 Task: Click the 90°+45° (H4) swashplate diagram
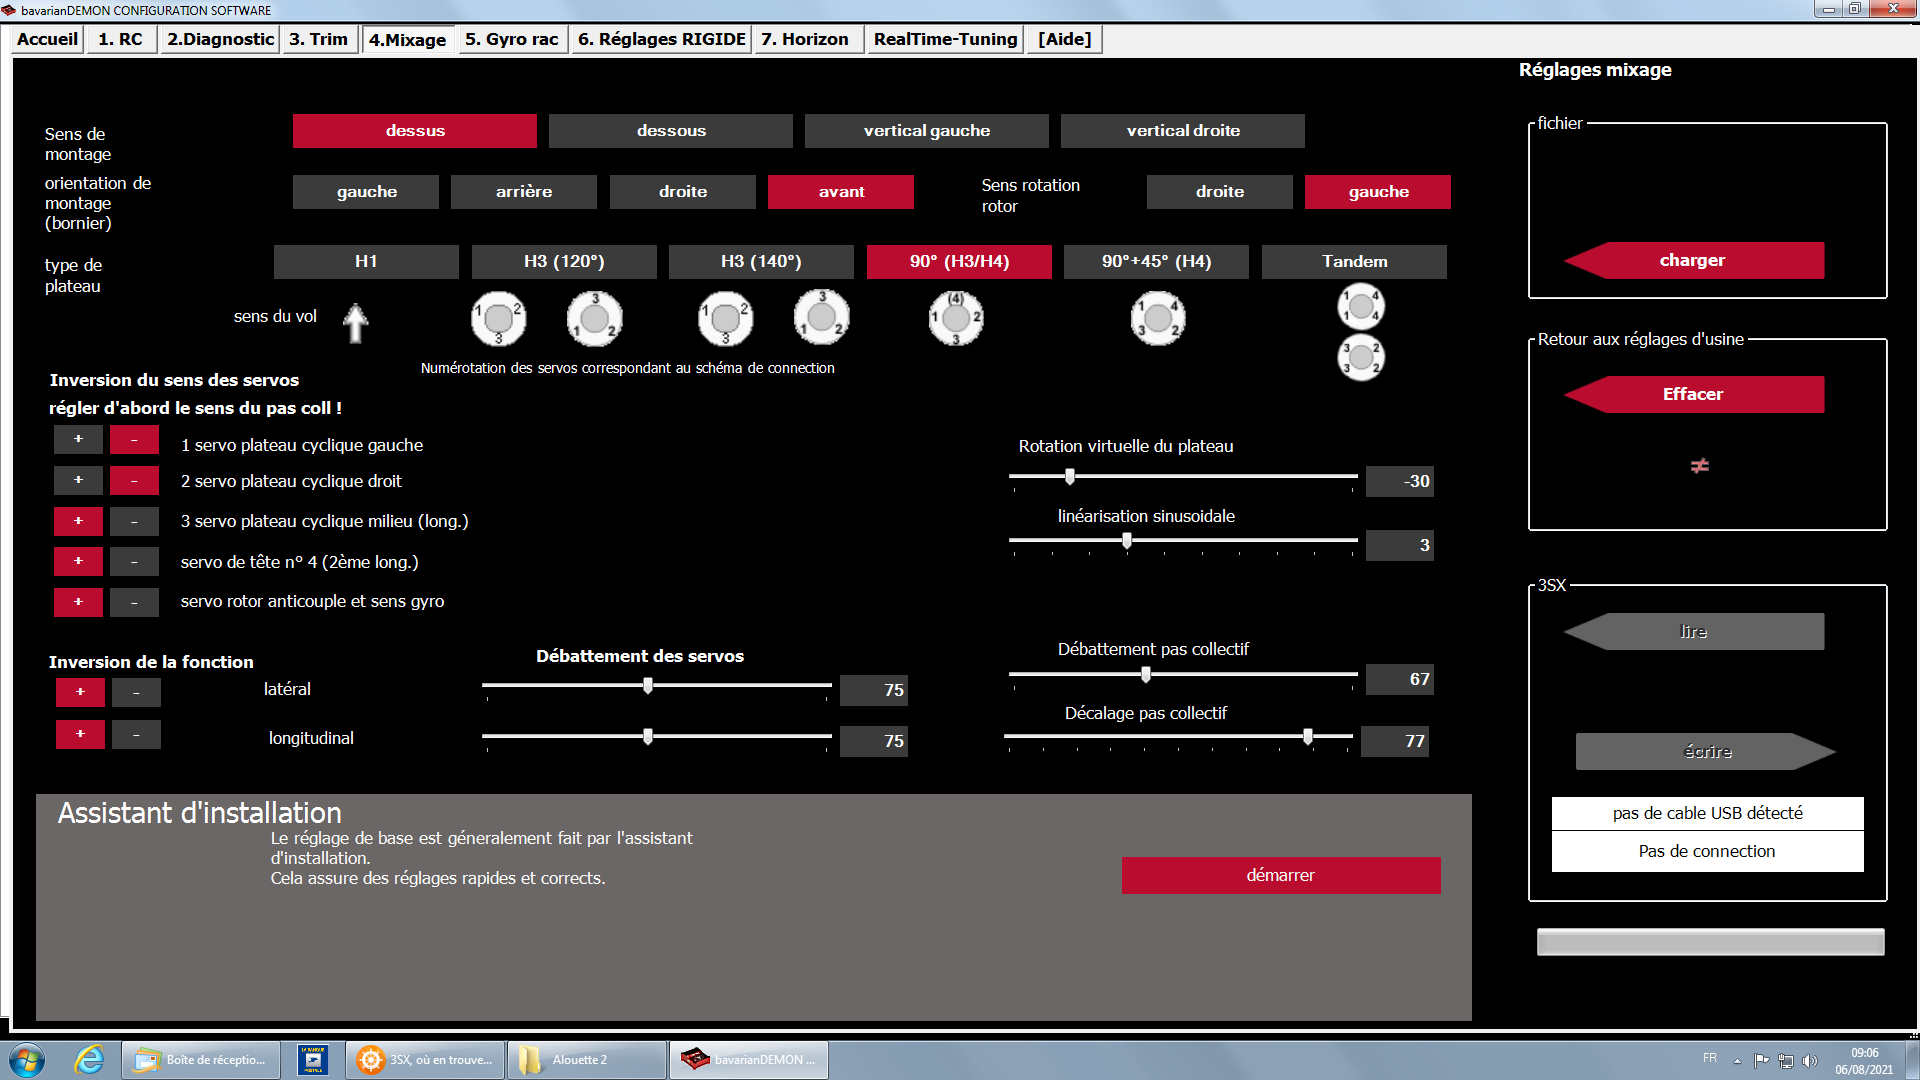1158,319
